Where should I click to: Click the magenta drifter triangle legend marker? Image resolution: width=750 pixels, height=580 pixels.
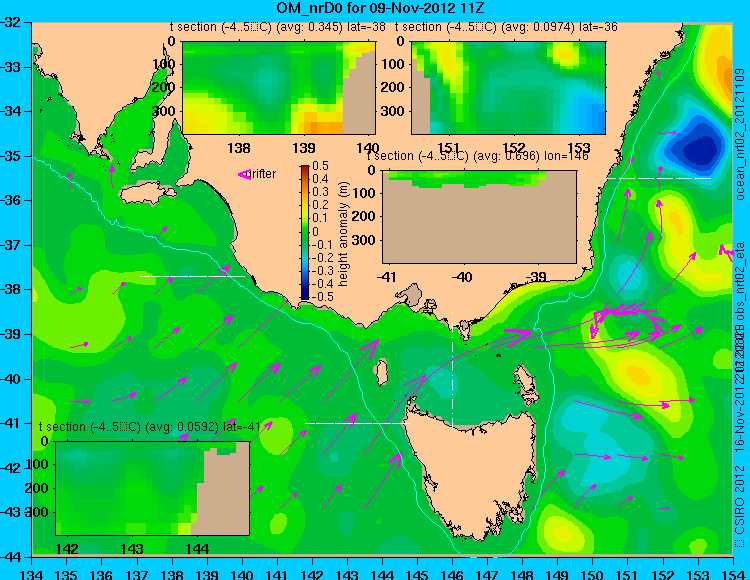(x=244, y=175)
